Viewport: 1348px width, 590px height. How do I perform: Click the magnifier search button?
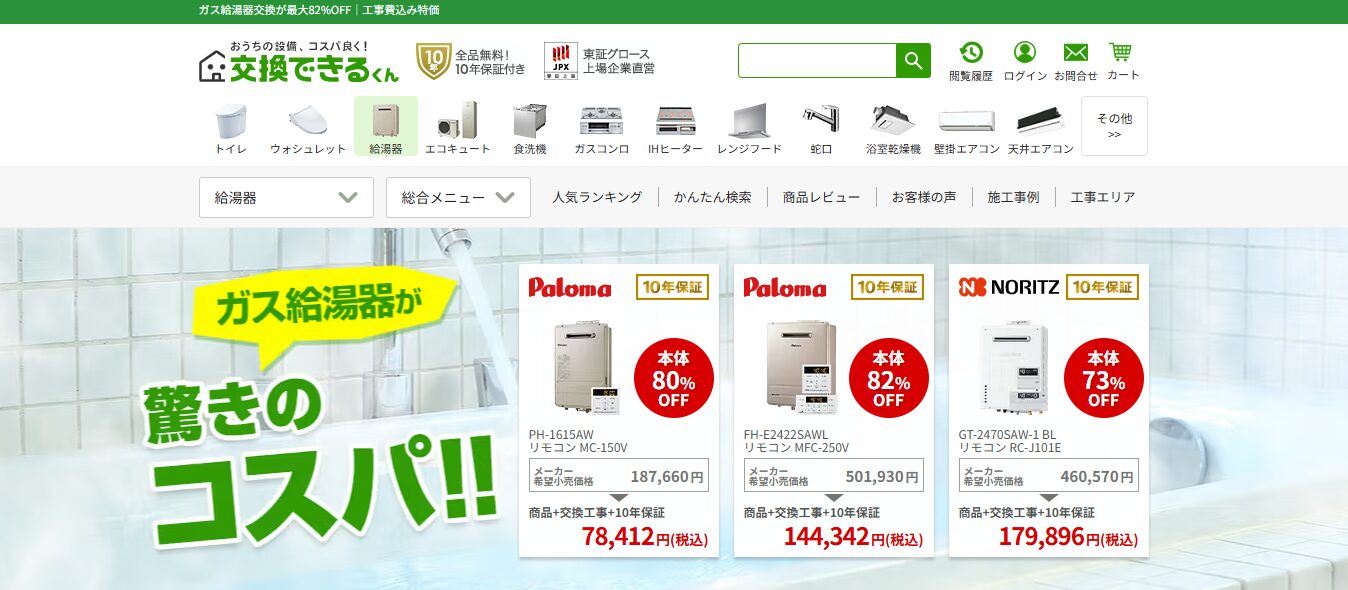coord(913,61)
